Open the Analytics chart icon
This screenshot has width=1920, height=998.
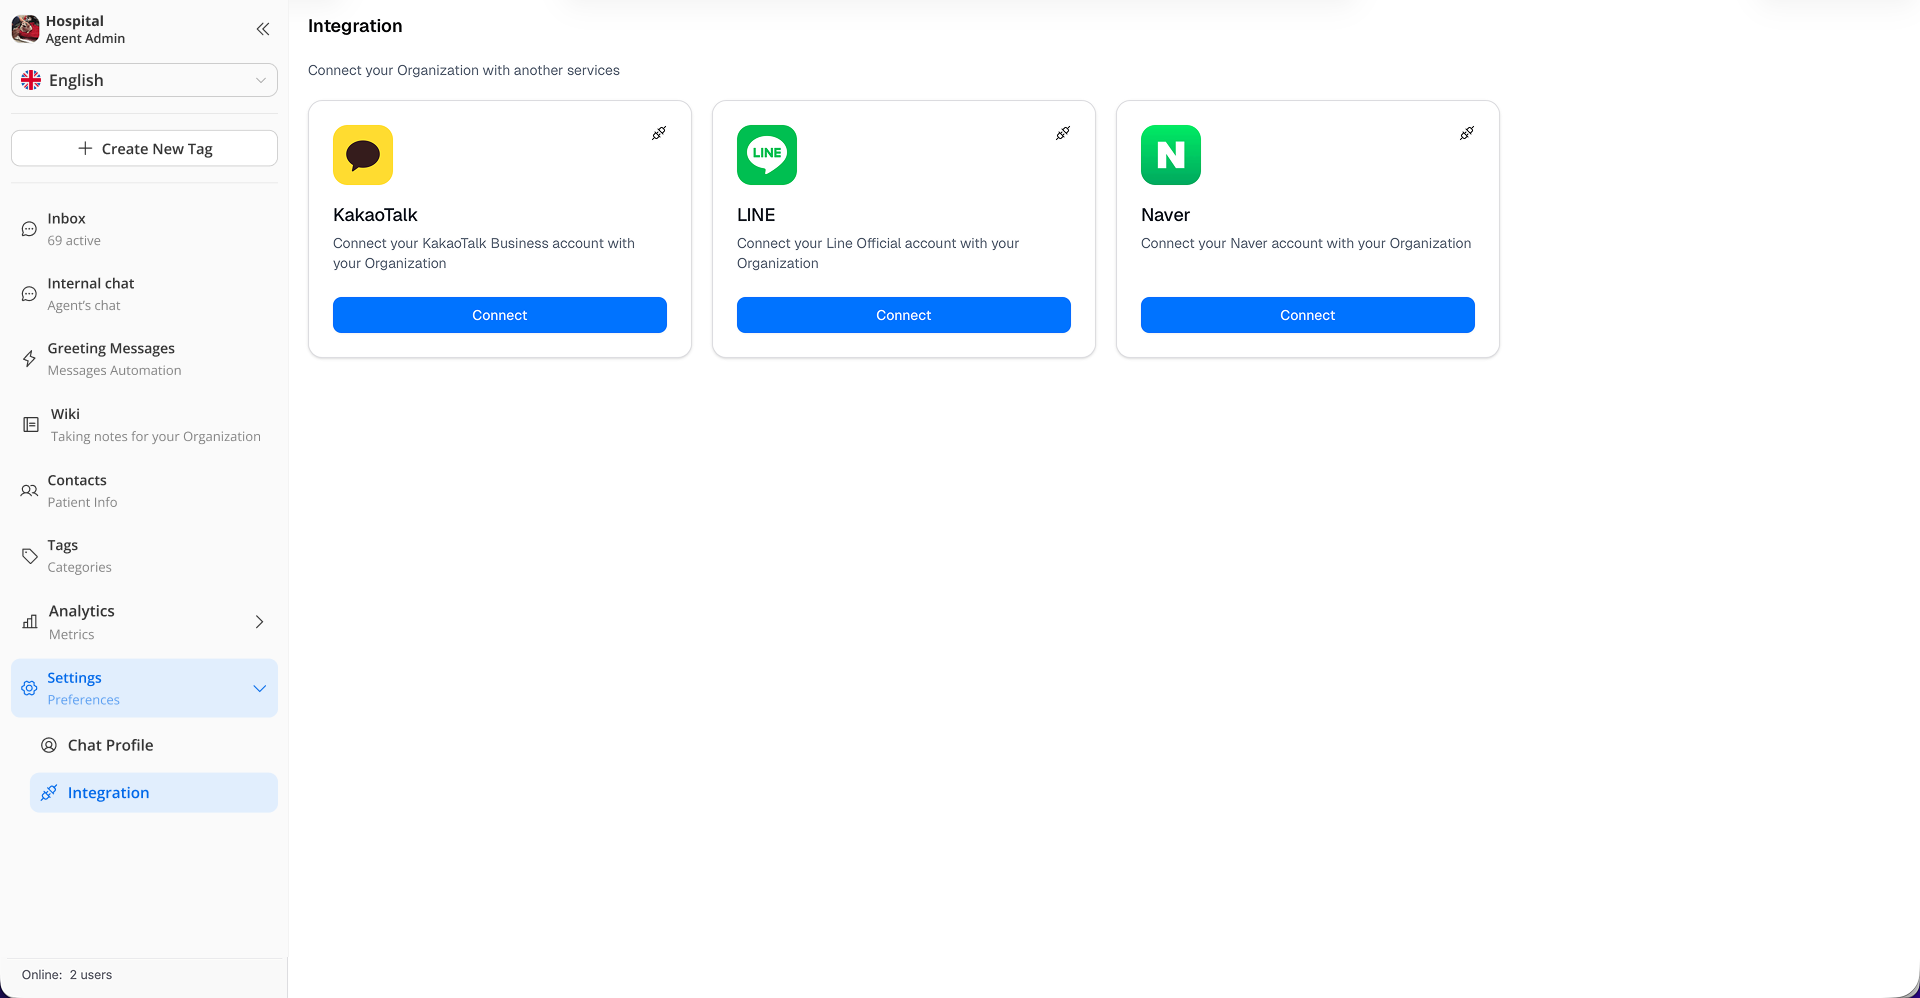(28, 621)
